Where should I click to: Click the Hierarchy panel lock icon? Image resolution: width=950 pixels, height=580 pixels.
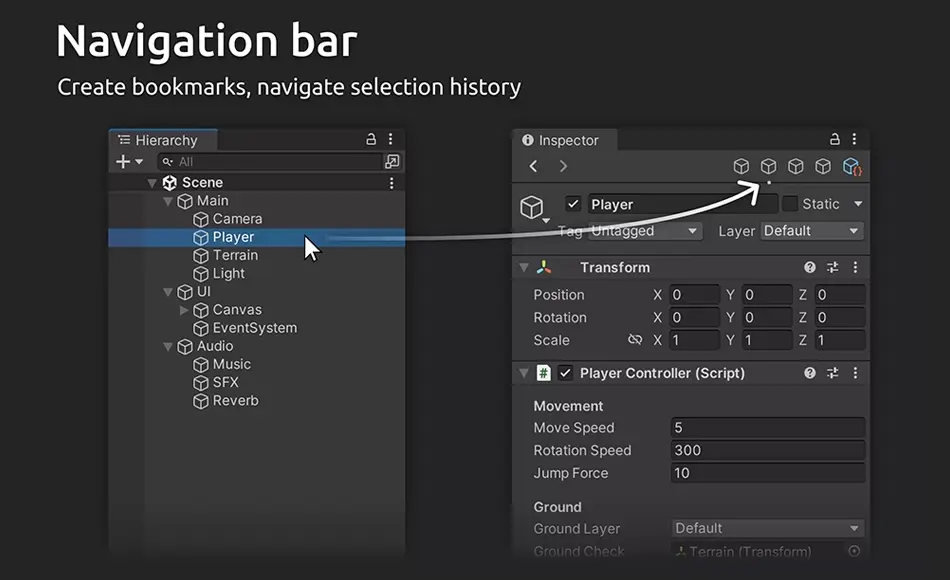click(371, 140)
